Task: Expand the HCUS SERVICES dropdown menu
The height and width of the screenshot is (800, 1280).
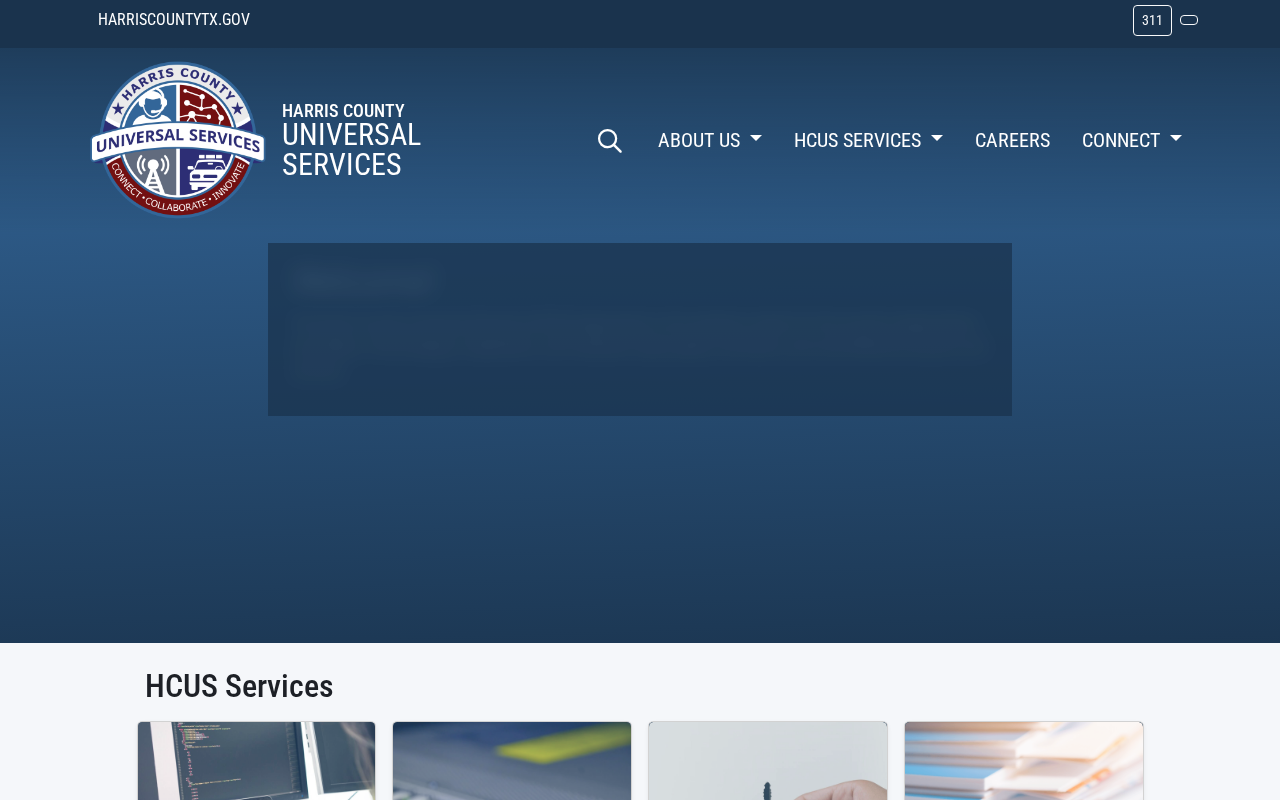Action: 868,140
